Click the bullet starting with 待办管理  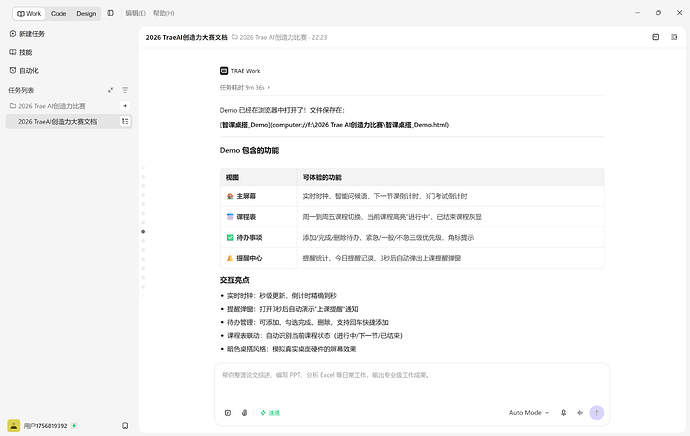(x=308, y=322)
